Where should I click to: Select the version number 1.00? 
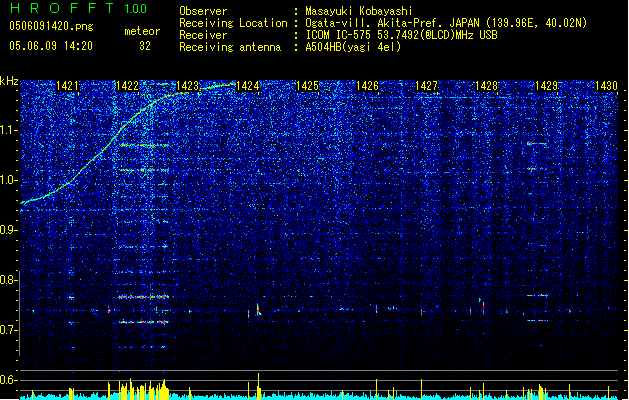tap(136, 8)
